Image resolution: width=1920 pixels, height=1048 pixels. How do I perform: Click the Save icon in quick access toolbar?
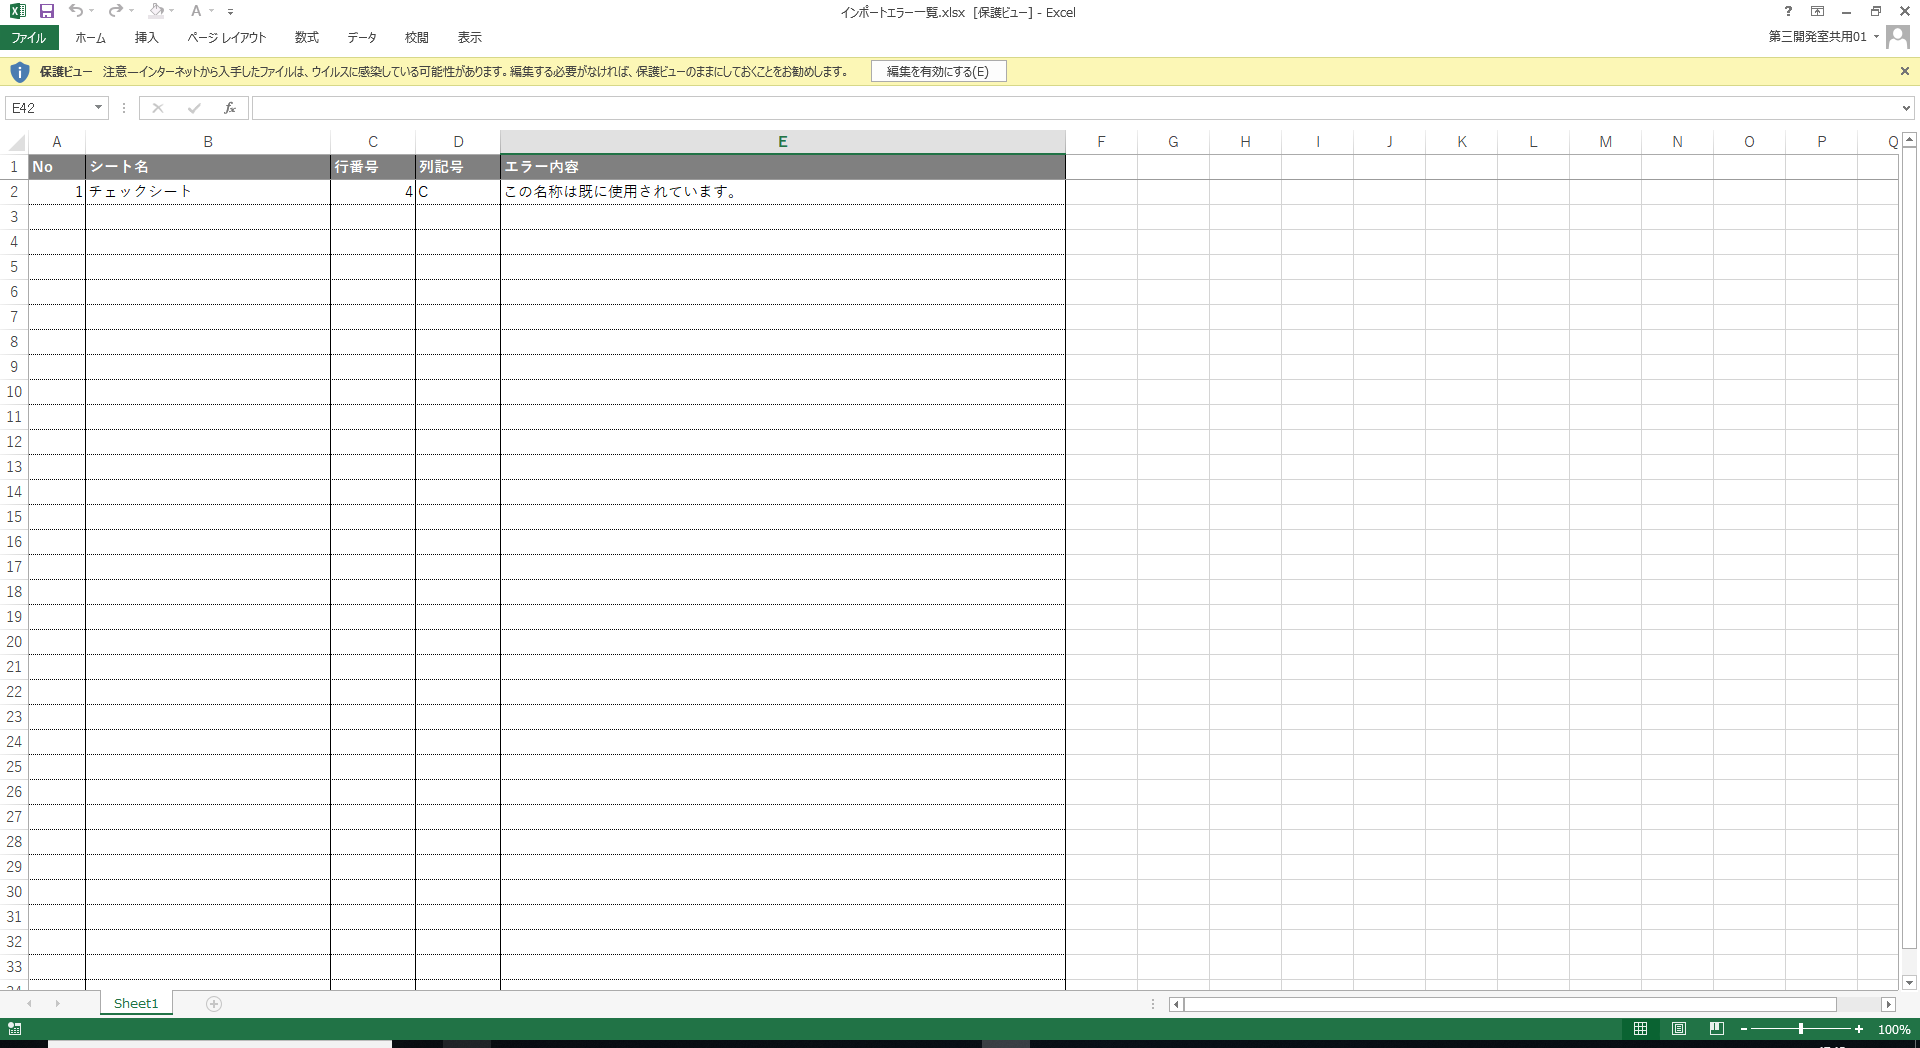pyautogui.click(x=47, y=12)
